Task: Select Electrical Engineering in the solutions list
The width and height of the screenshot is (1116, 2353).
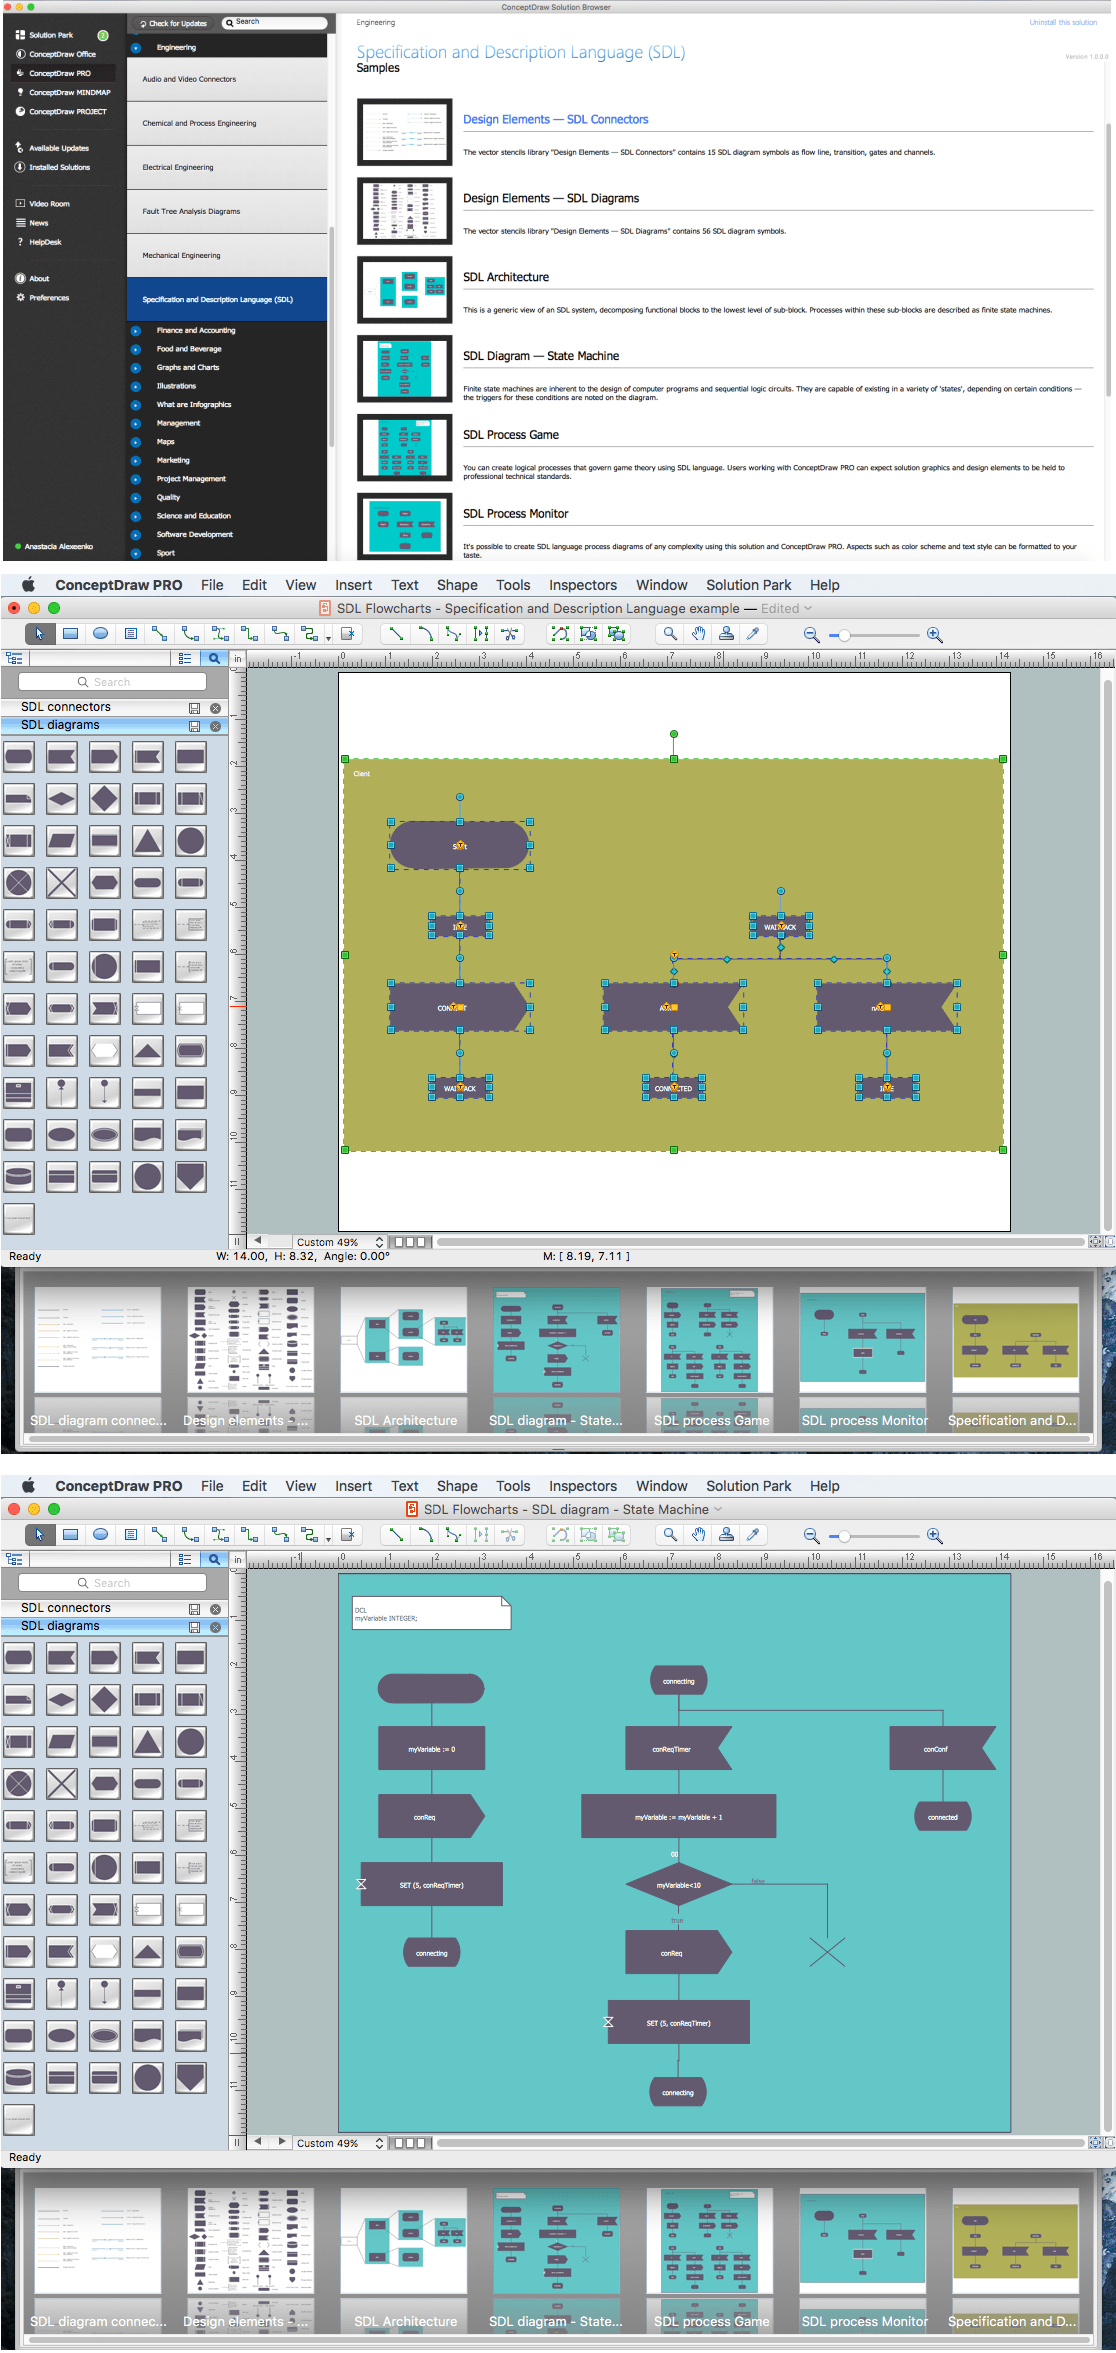Action: (227, 168)
